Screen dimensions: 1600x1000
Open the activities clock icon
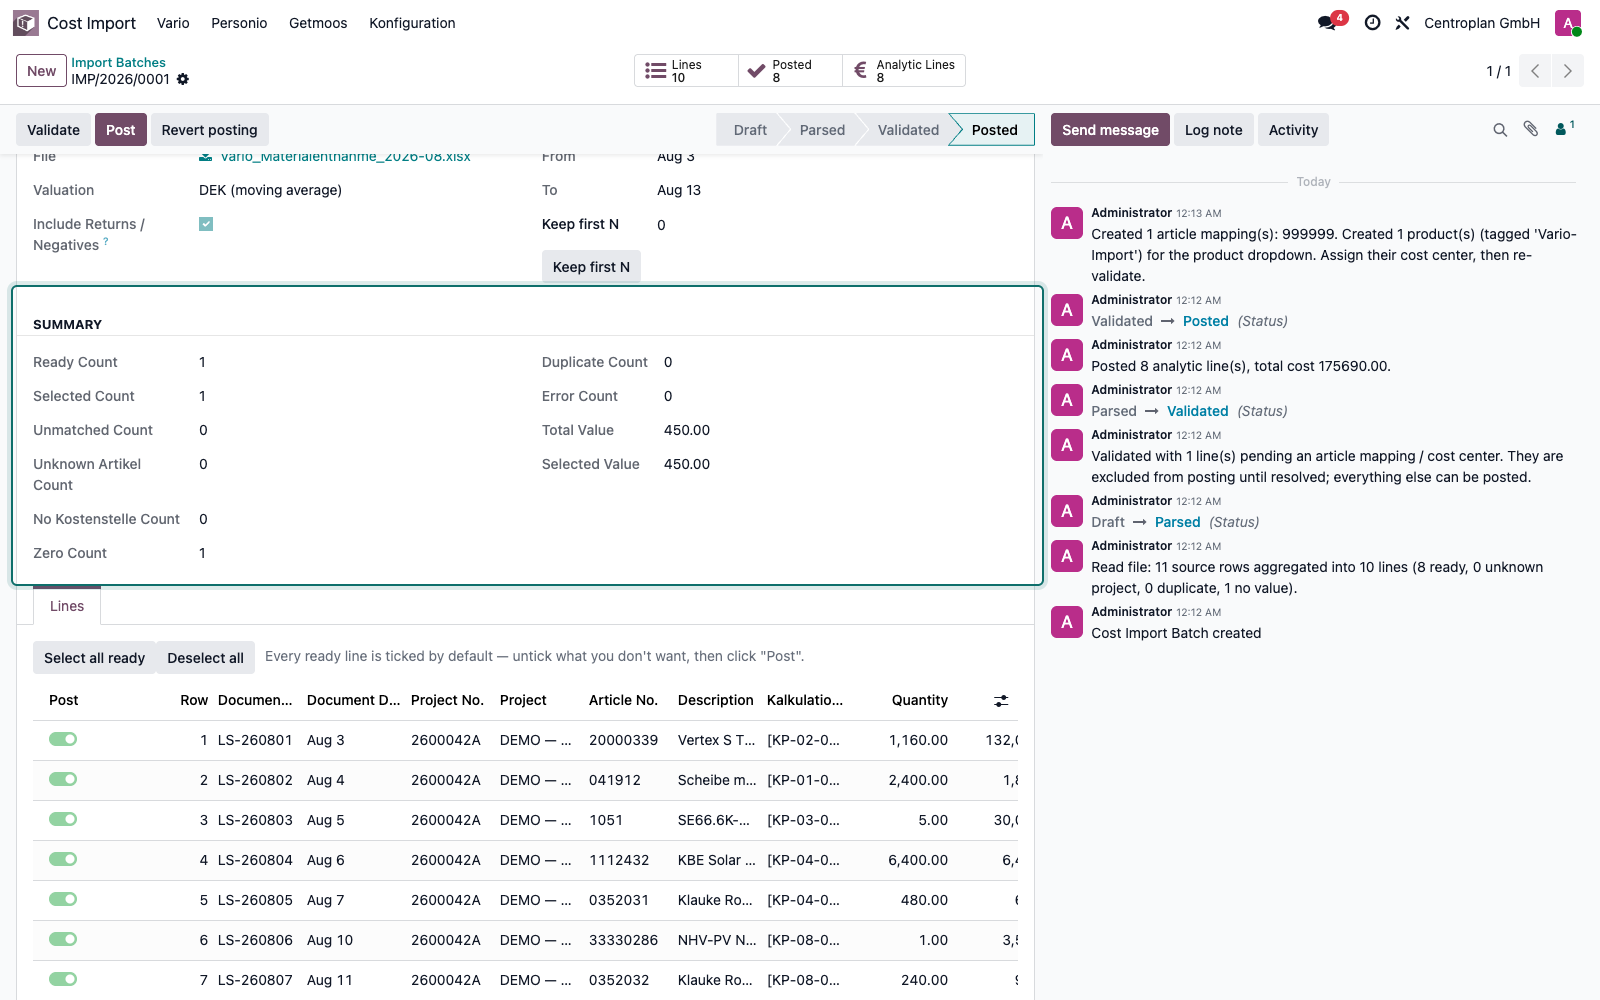[x=1373, y=23]
